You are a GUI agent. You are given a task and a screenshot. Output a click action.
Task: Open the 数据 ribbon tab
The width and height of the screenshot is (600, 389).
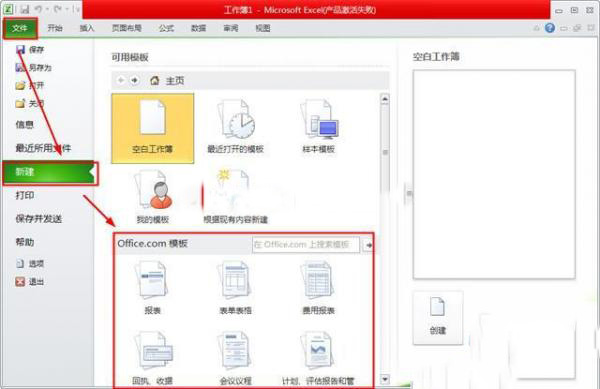coord(199,28)
